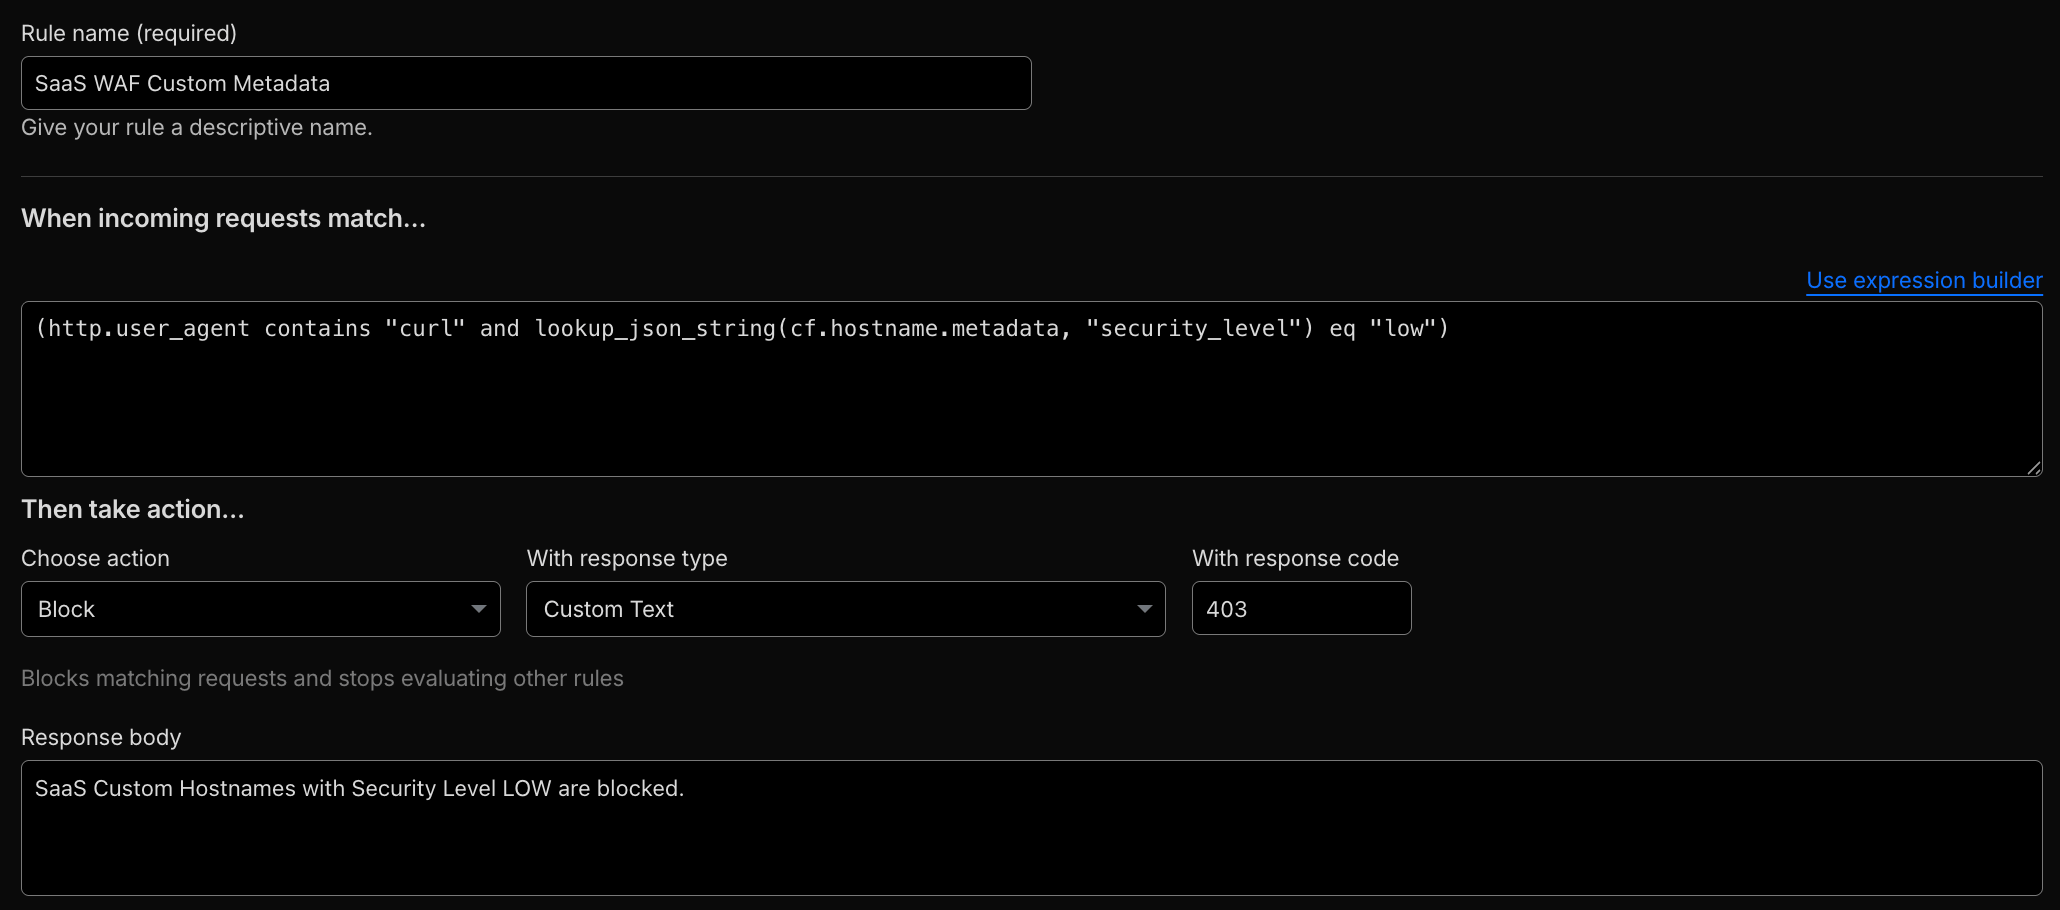Click the resize handle of the expression textarea
The width and height of the screenshot is (2060, 910).
point(2036,468)
